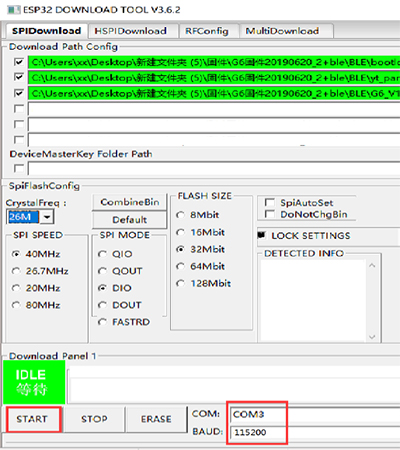
Task: Click the START download button
Action: [x=33, y=419]
